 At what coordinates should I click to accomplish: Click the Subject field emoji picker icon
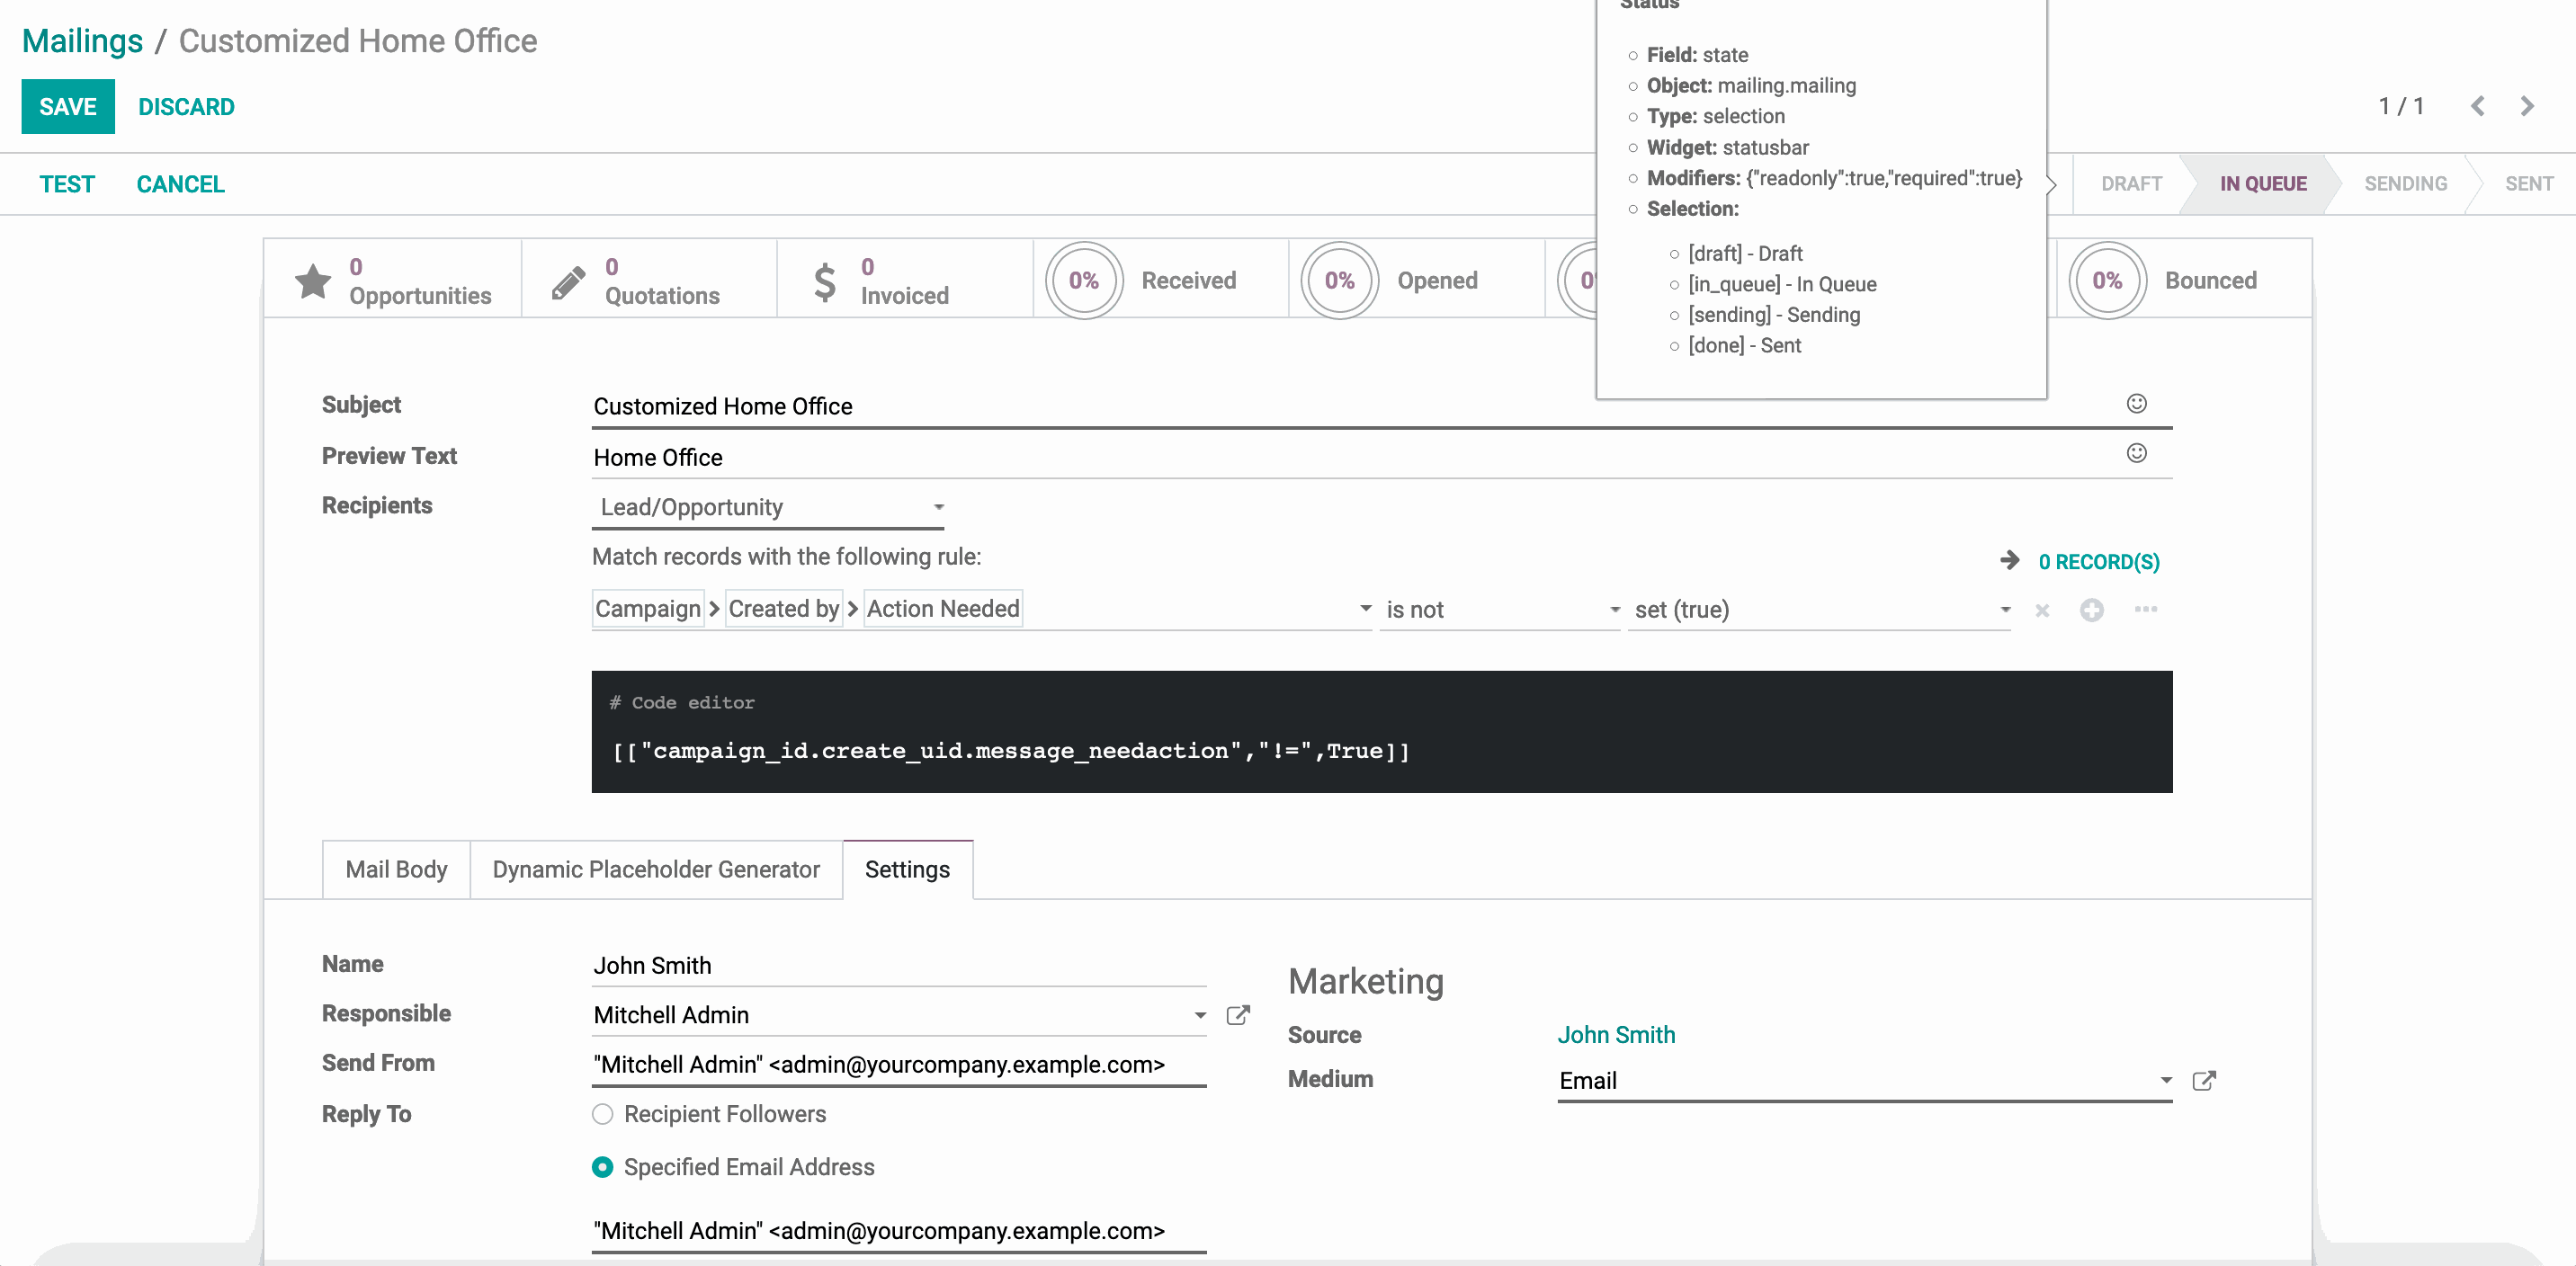[2136, 403]
